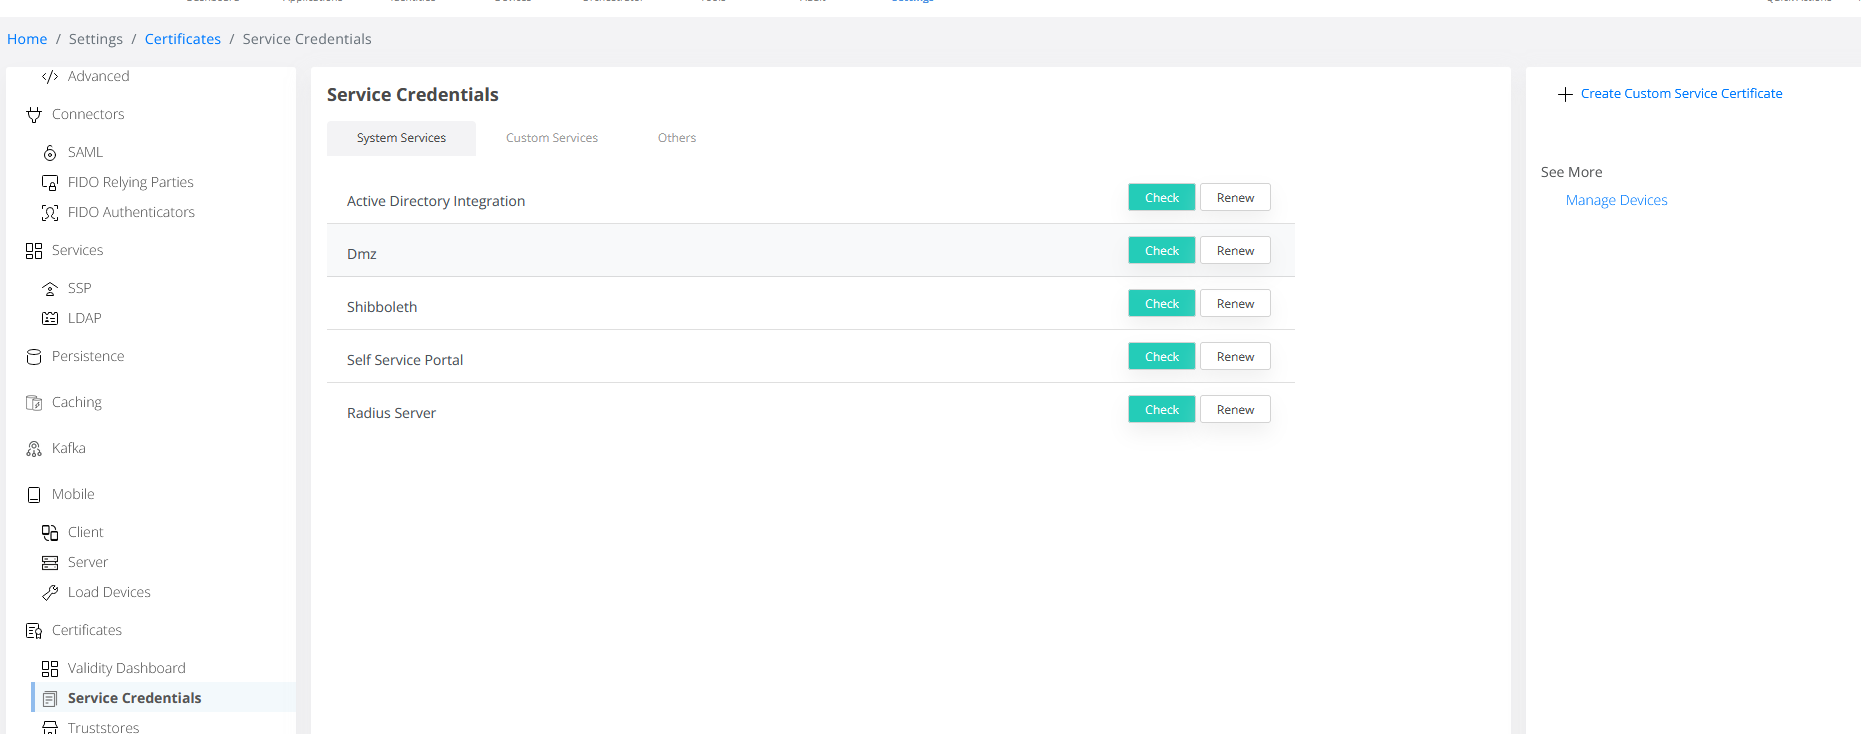Open the Services section in sidebar
This screenshot has height=734, width=1861.
(x=77, y=251)
